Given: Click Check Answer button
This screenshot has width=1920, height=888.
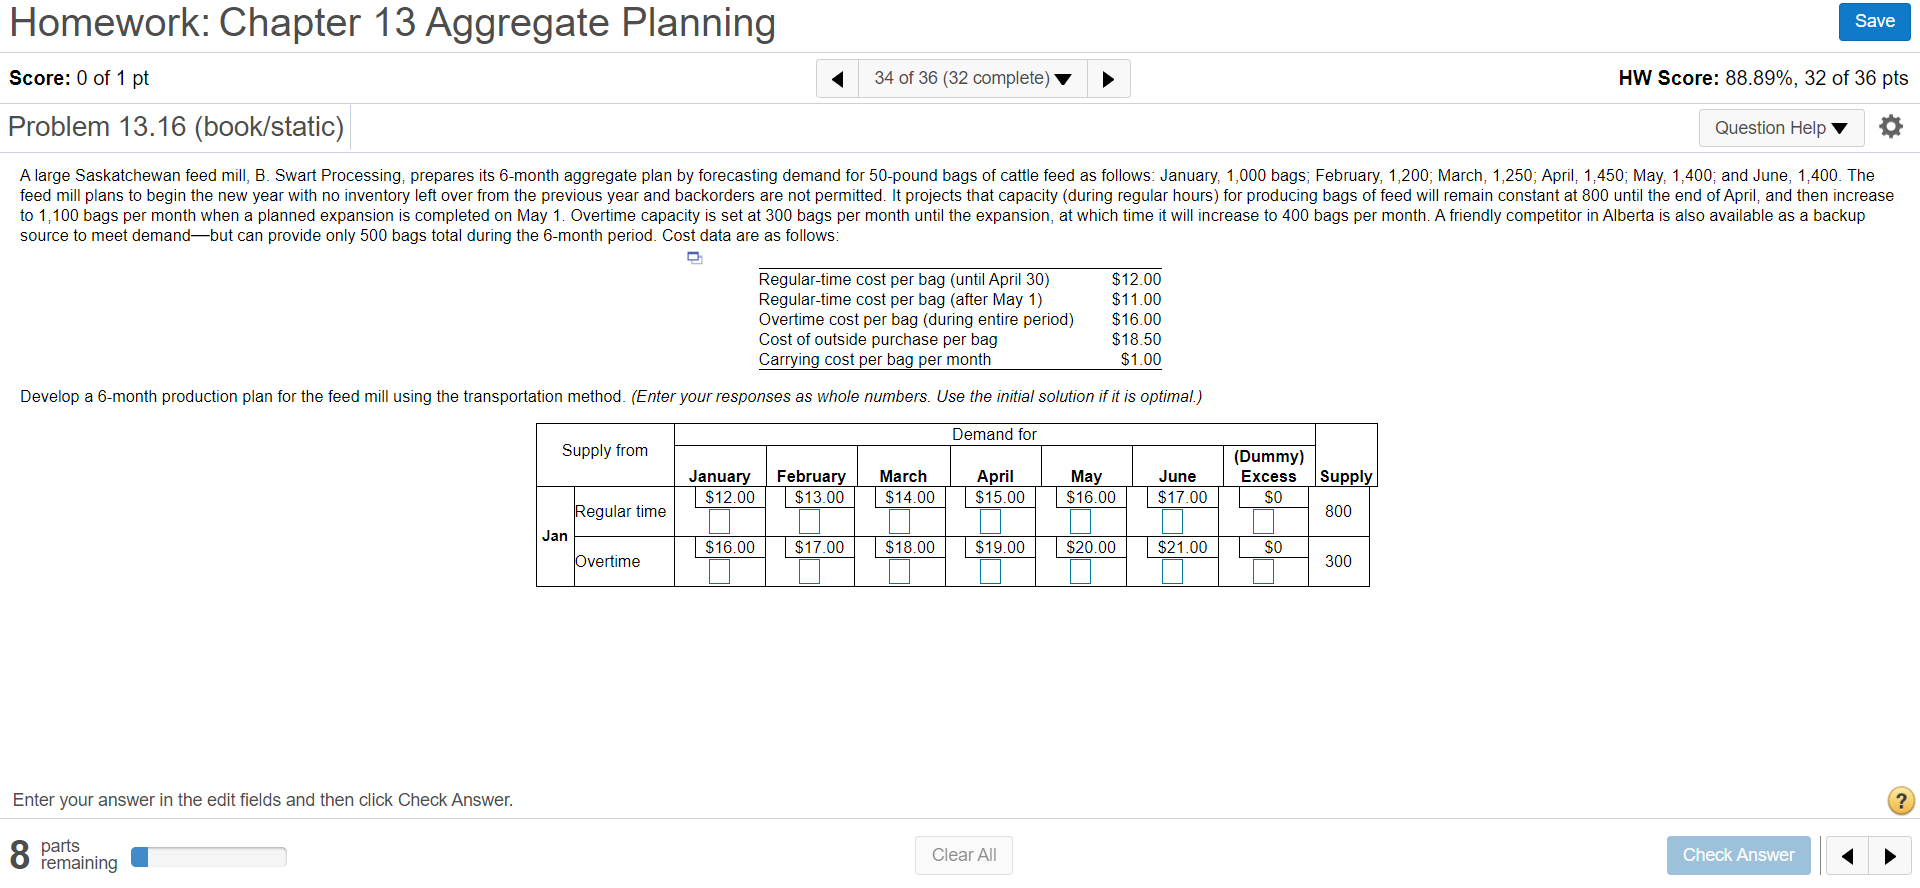Looking at the screenshot, I should coord(1738,855).
